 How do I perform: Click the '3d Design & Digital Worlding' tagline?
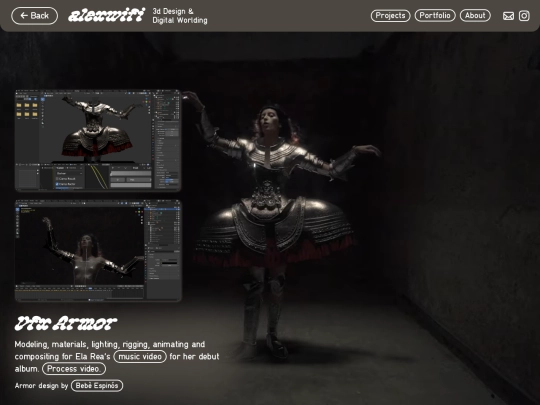point(180,16)
